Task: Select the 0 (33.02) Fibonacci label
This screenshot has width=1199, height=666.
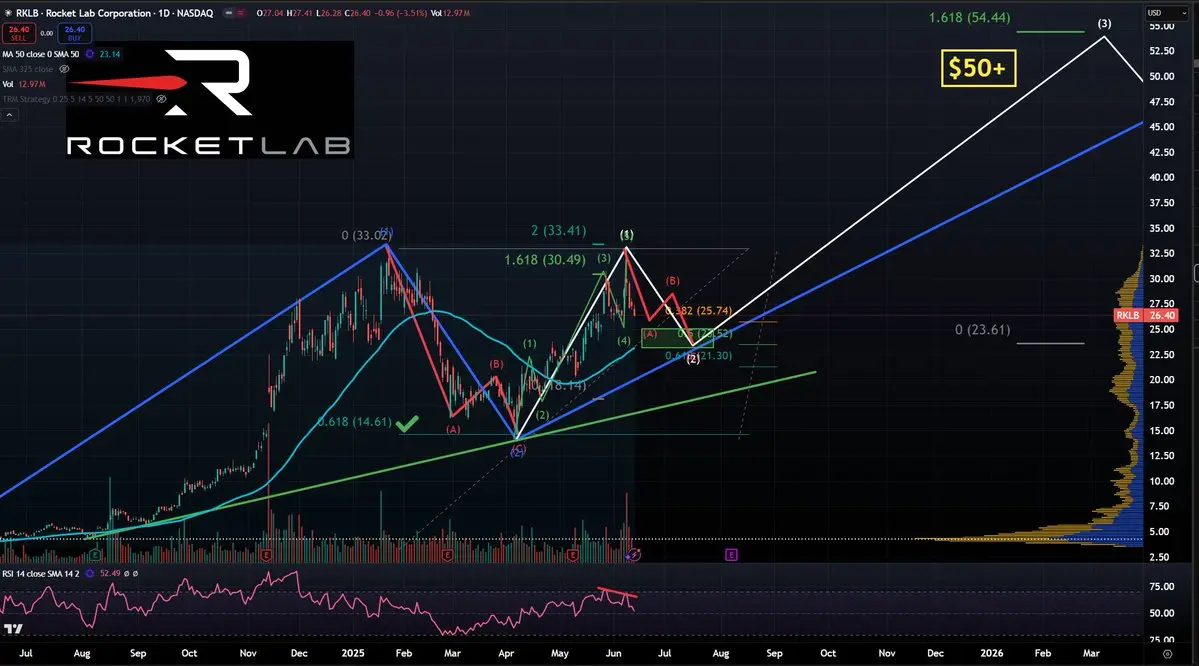Action: (x=366, y=236)
